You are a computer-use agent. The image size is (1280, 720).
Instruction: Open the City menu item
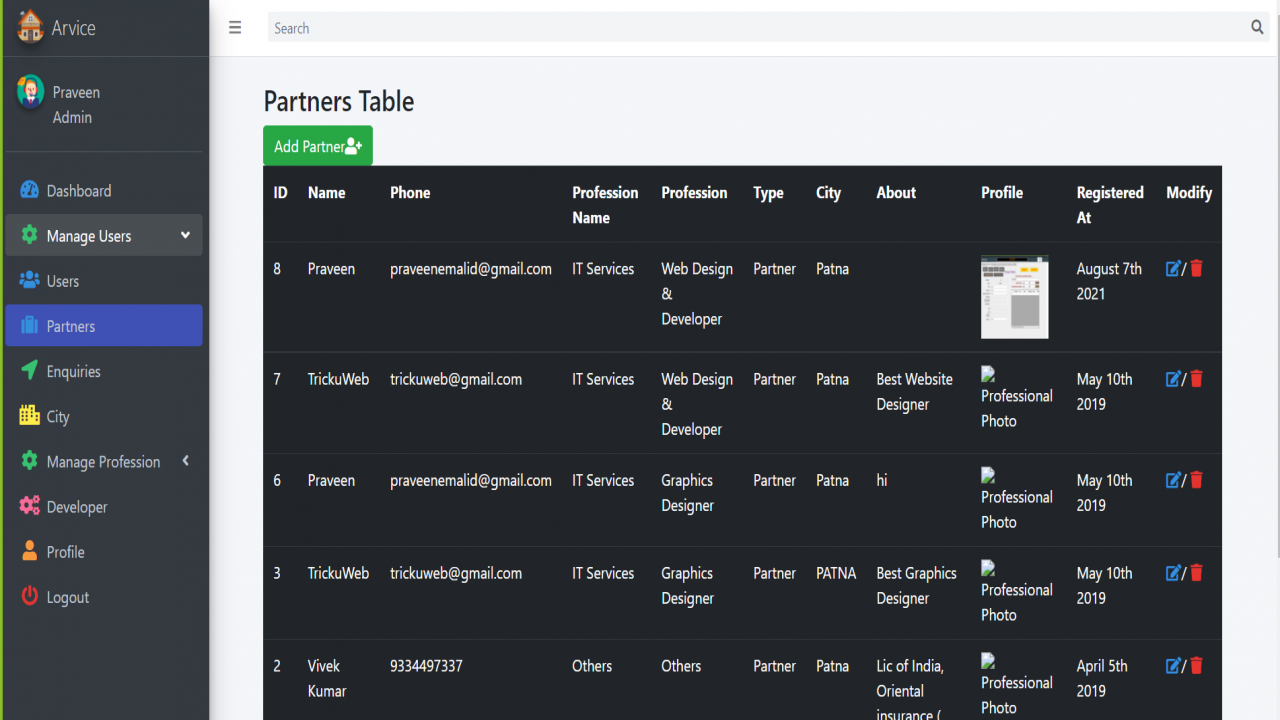coord(104,416)
